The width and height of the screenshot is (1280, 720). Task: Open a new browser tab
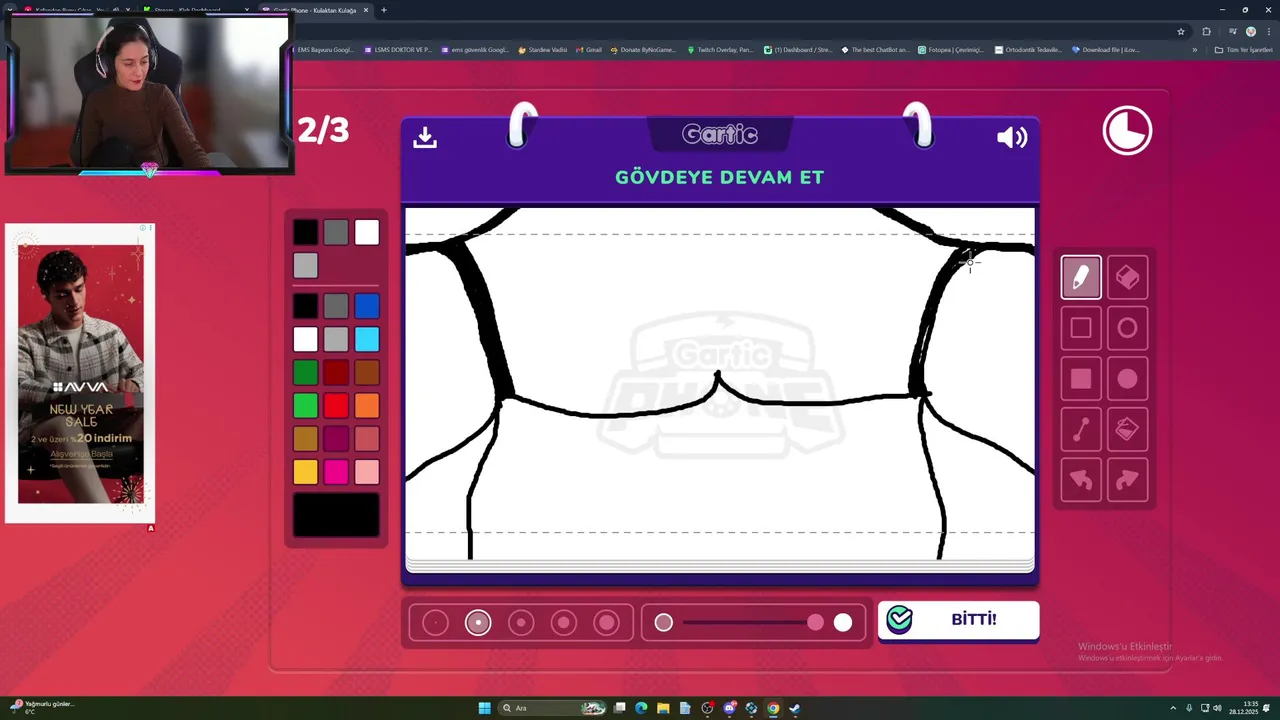[384, 10]
